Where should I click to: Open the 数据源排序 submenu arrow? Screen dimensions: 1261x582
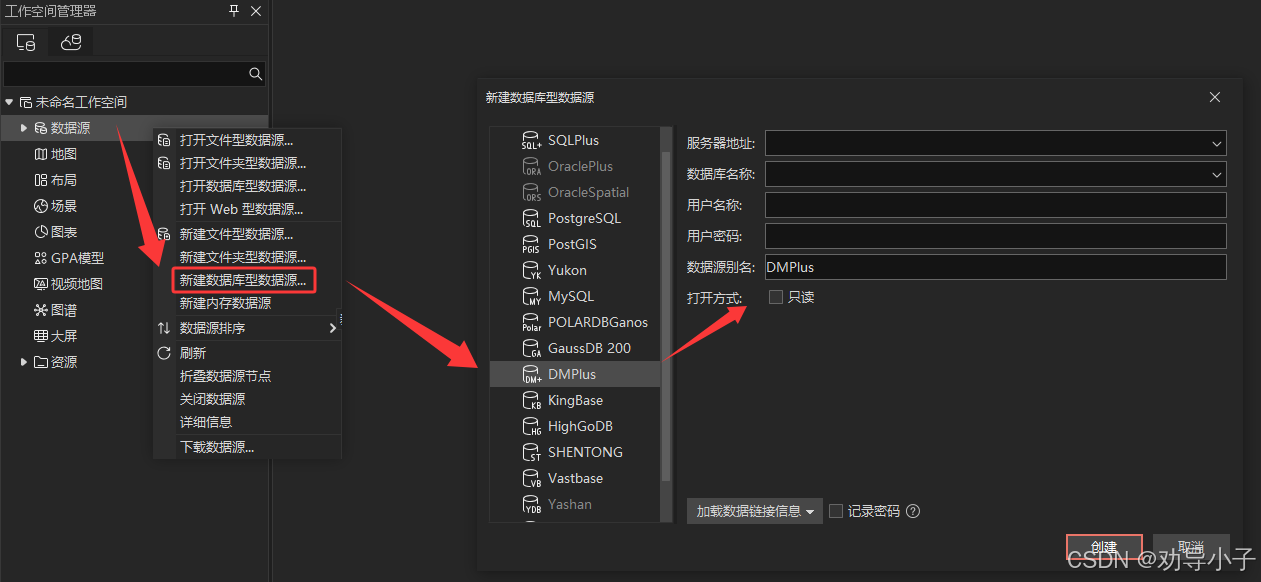pos(333,328)
